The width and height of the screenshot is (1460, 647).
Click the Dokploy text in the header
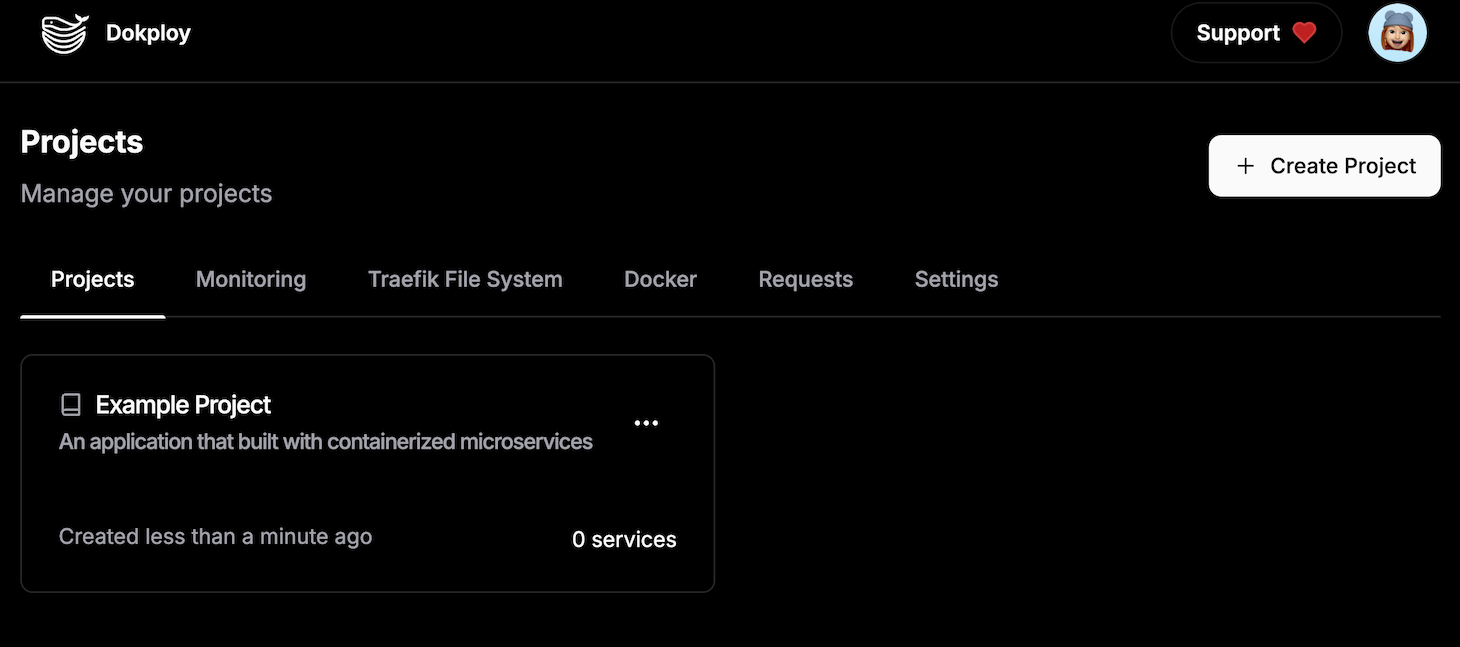pos(148,32)
